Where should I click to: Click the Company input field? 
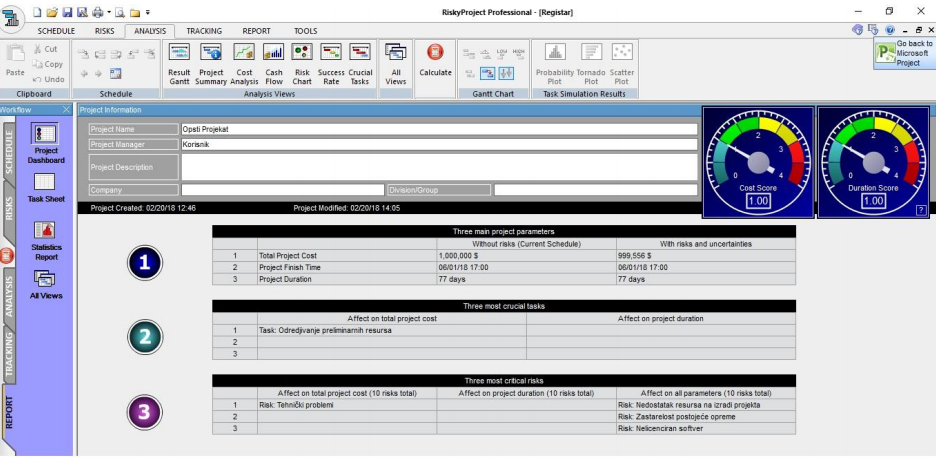282,190
